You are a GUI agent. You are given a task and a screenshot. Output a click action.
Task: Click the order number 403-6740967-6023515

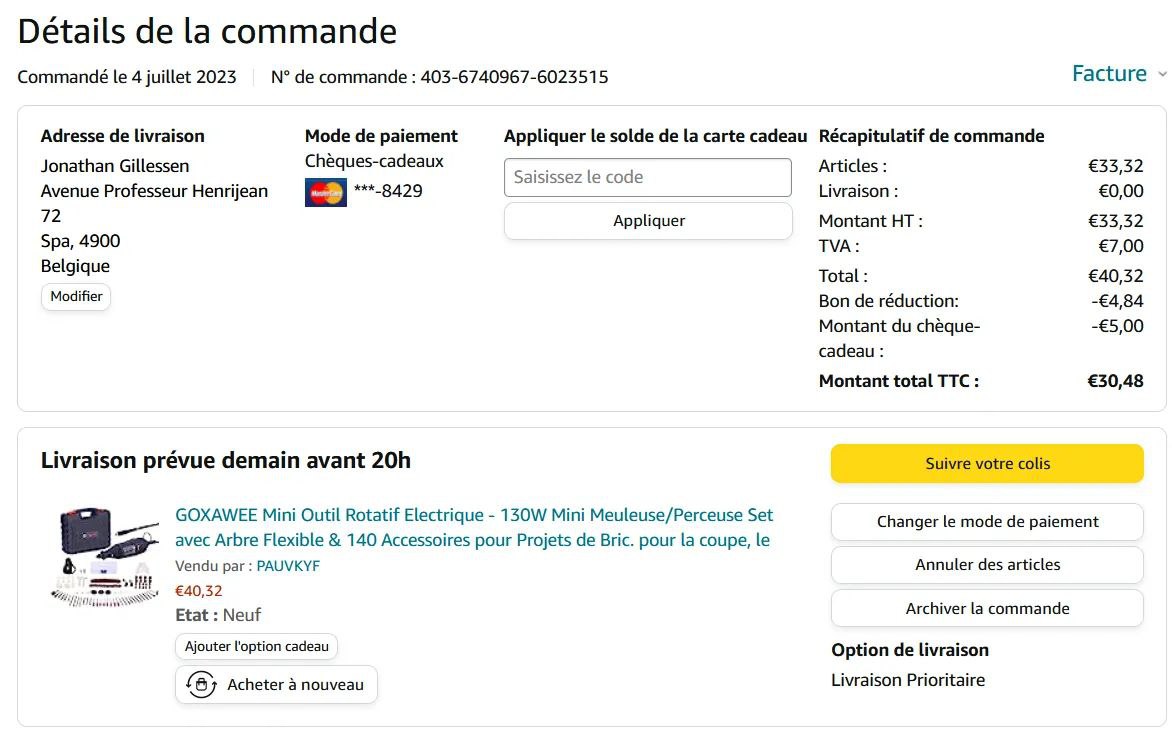514,77
